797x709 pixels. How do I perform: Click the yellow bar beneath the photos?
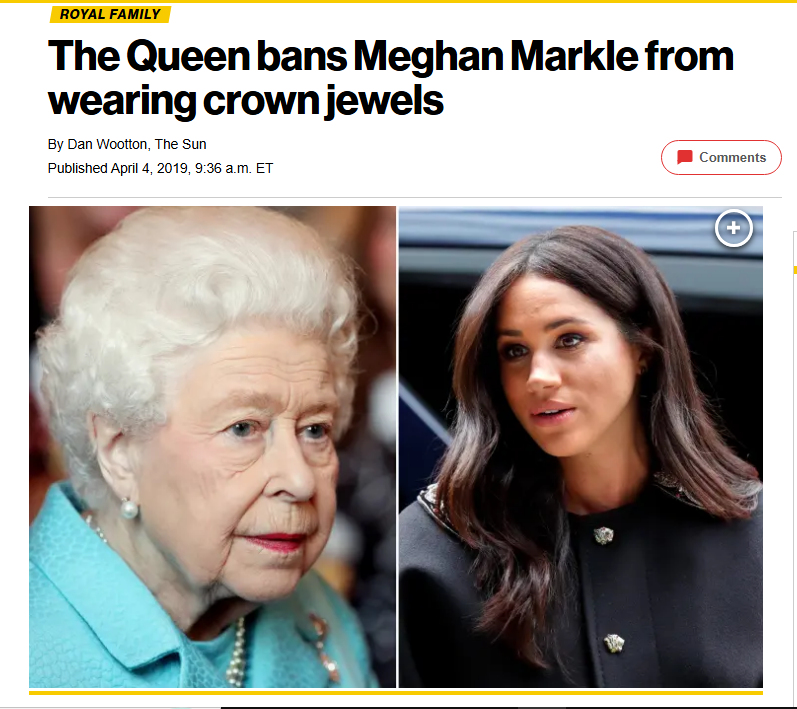tap(396, 692)
